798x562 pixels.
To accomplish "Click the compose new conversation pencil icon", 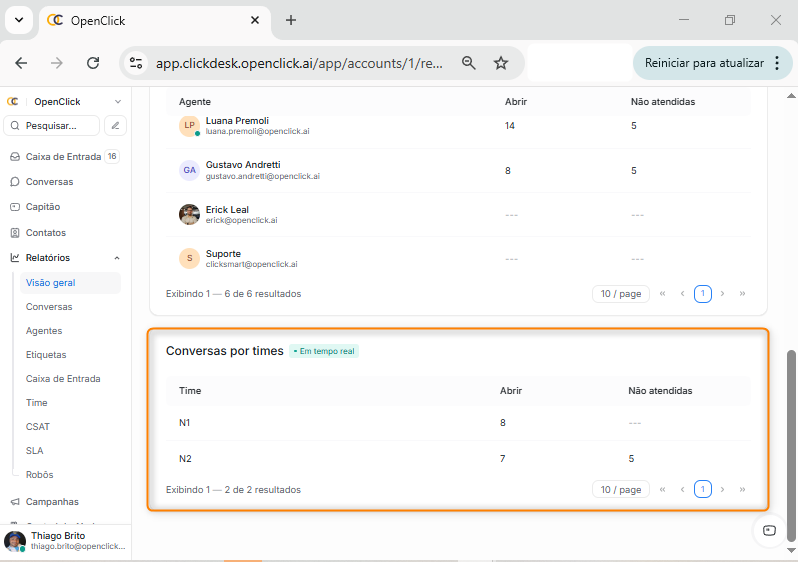I will pos(116,126).
